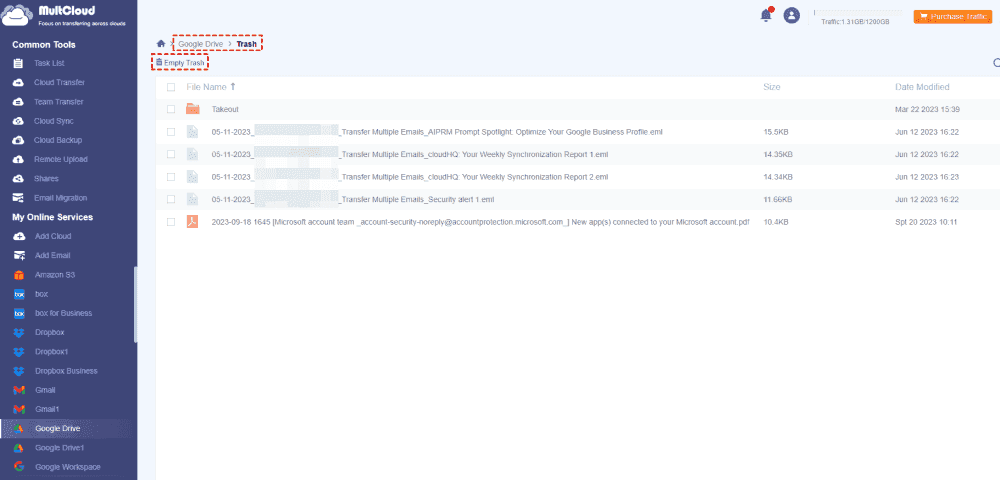The image size is (1000, 480).
Task: Open the Takeout folder name
Action: coord(225,110)
